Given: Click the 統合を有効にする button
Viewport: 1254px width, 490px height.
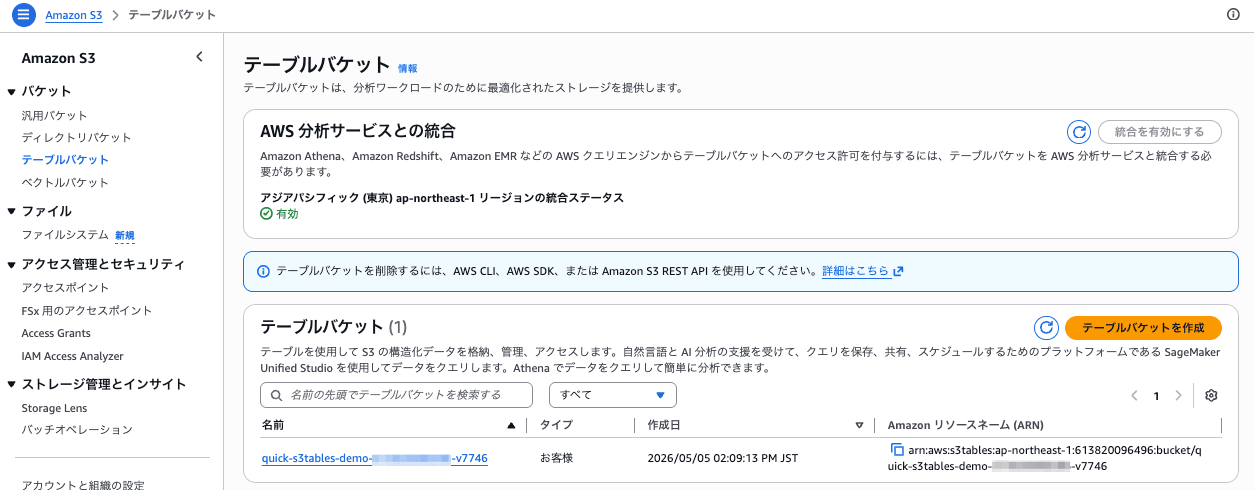Looking at the screenshot, I should (x=1159, y=132).
